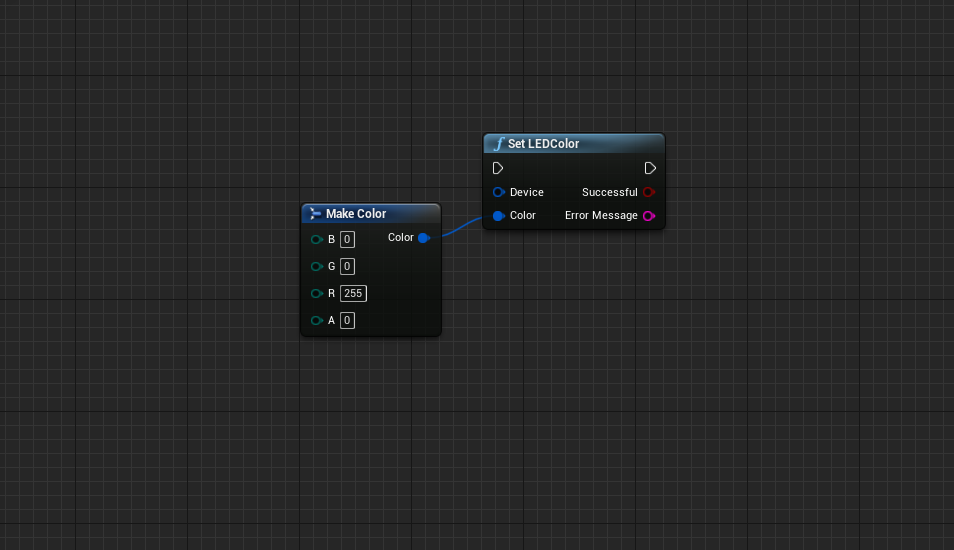Select the Make Color node by its title
Viewport: 954px width, 550px height.
(x=356, y=214)
